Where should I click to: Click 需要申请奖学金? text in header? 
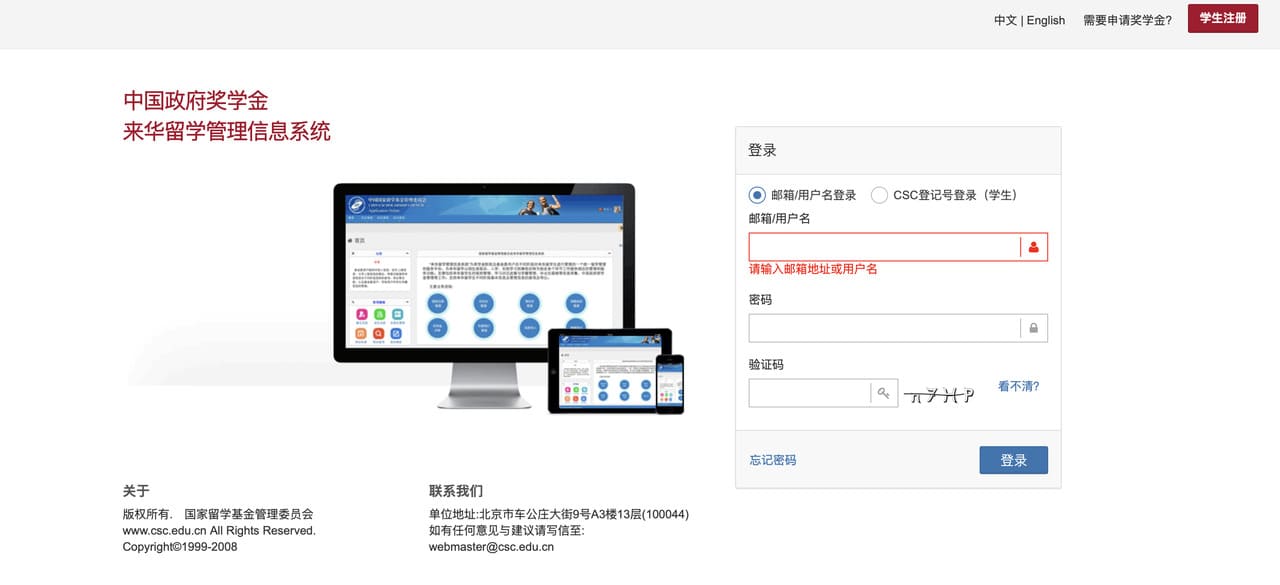click(x=1127, y=20)
